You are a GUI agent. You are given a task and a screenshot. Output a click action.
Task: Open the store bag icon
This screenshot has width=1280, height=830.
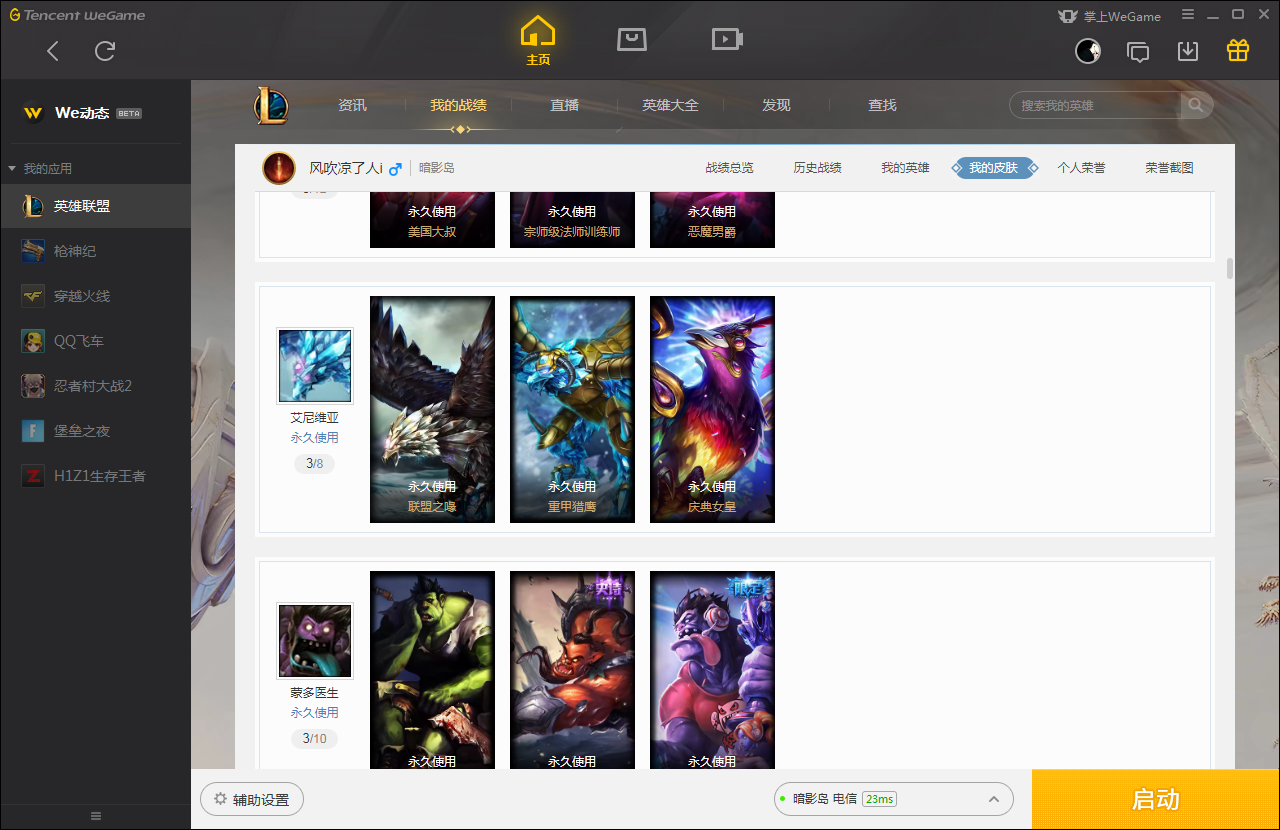tap(632, 39)
